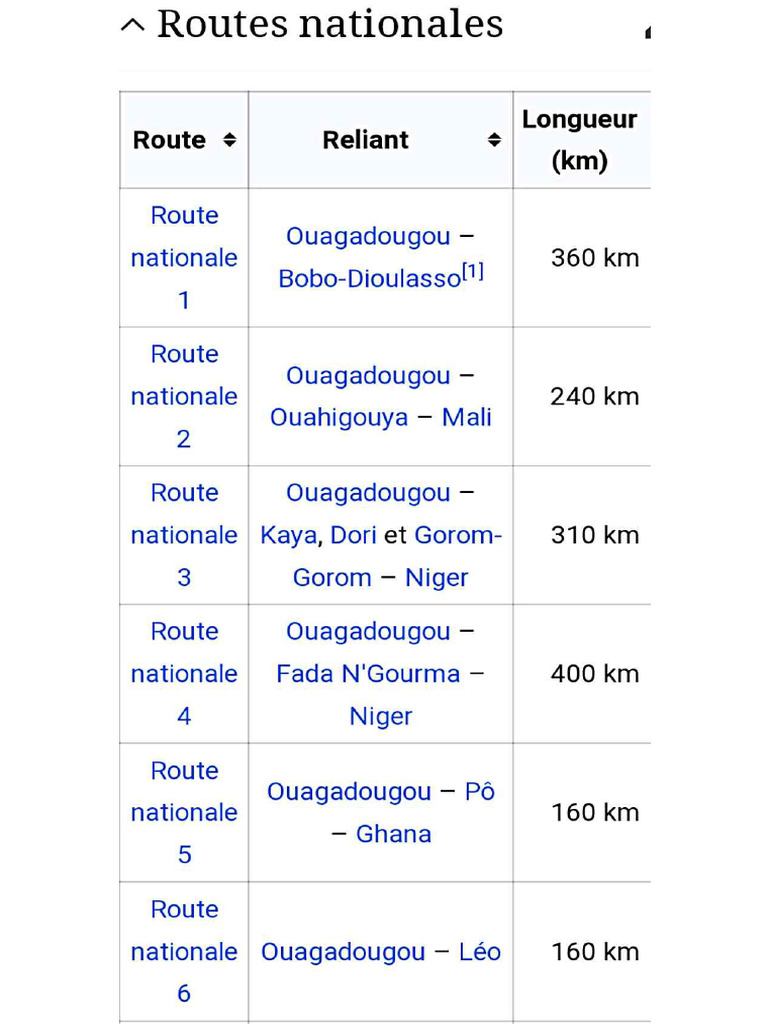The image size is (768, 1024).
Task: Open the Route nationale 4 link
Action: pyautogui.click(x=184, y=673)
